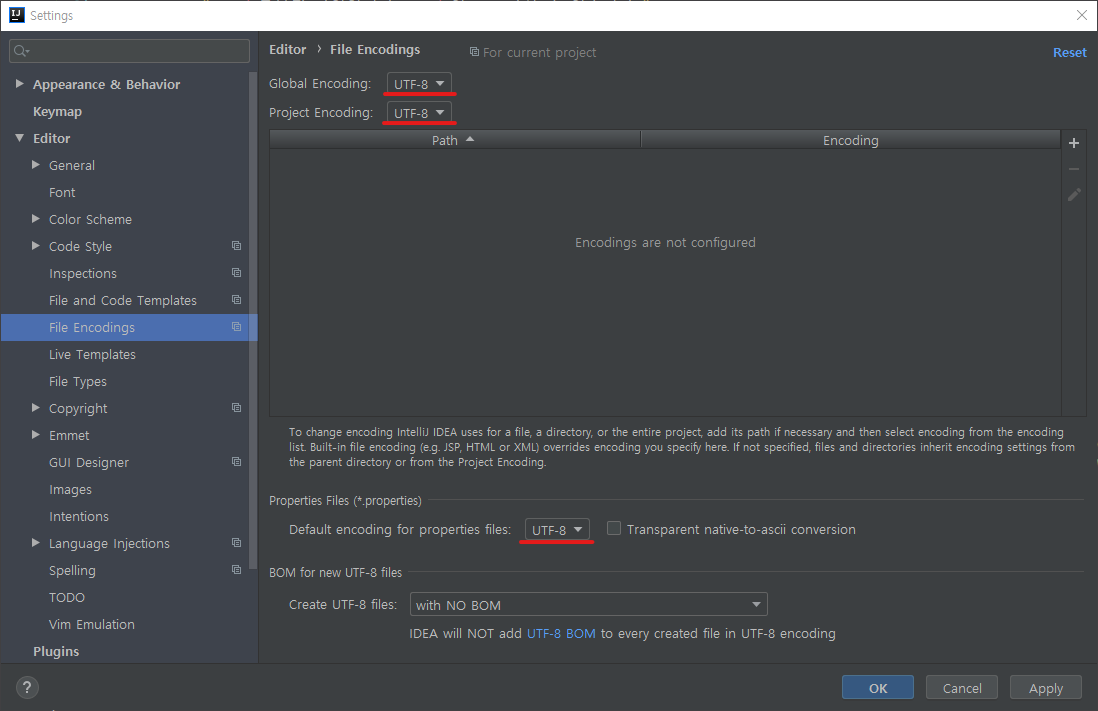
Task: Click the IntelliJ IDEA logo in title bar
Action: [17, 15]
